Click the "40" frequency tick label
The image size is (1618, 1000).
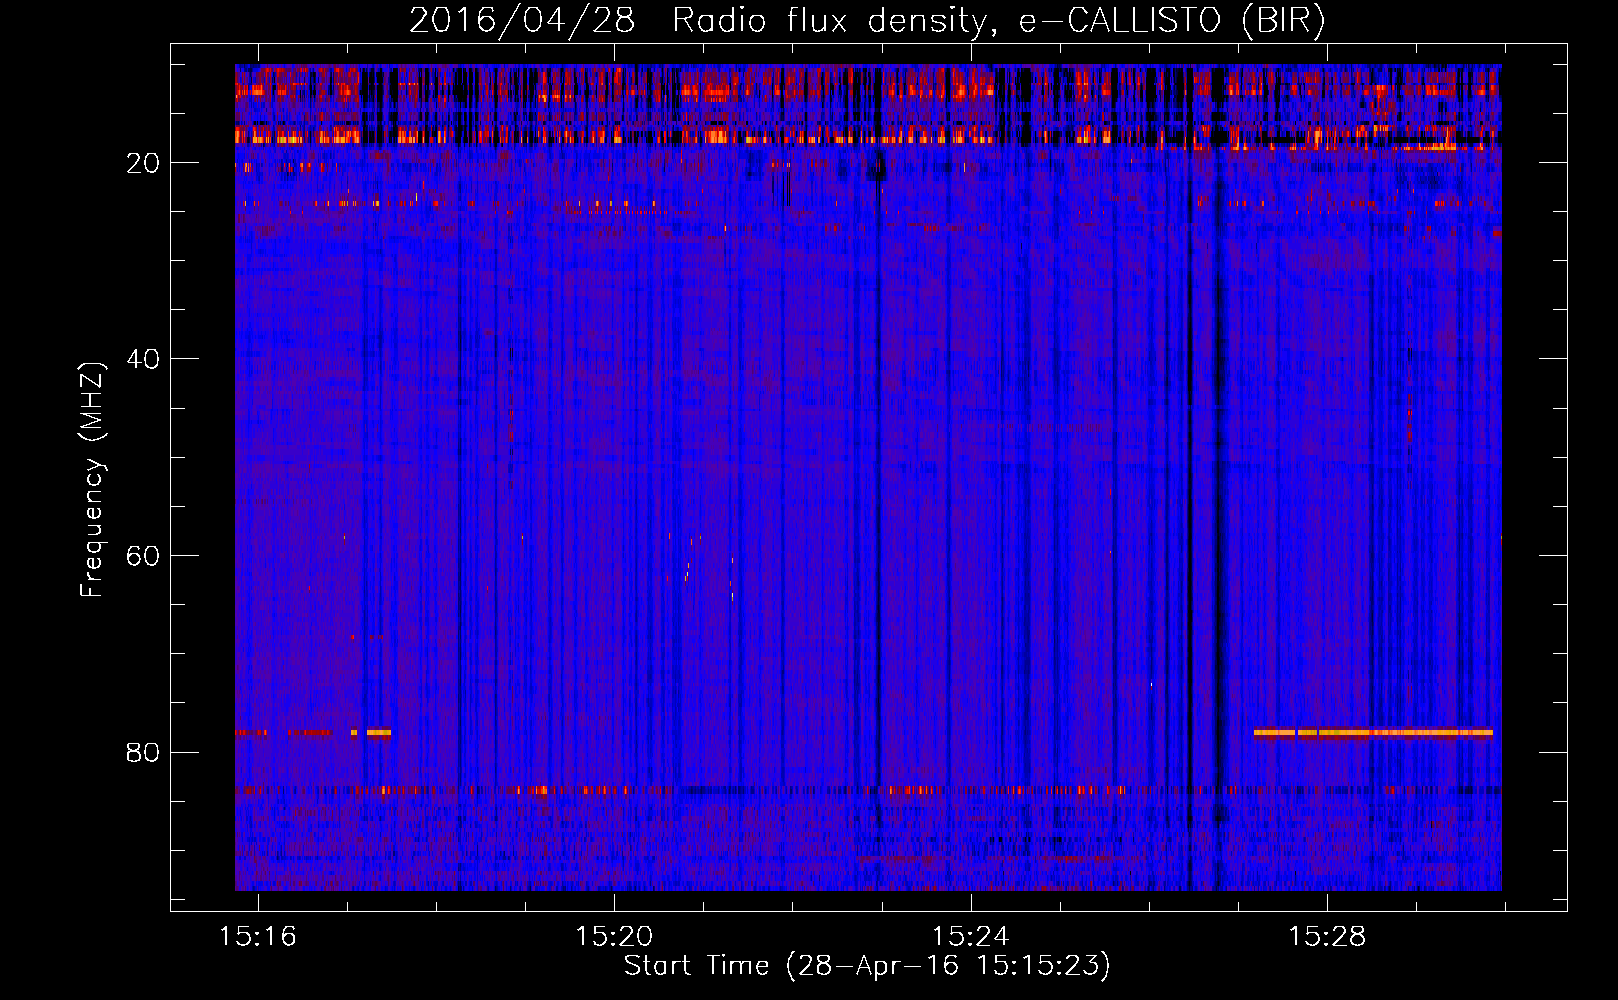(x=143, y=359)
